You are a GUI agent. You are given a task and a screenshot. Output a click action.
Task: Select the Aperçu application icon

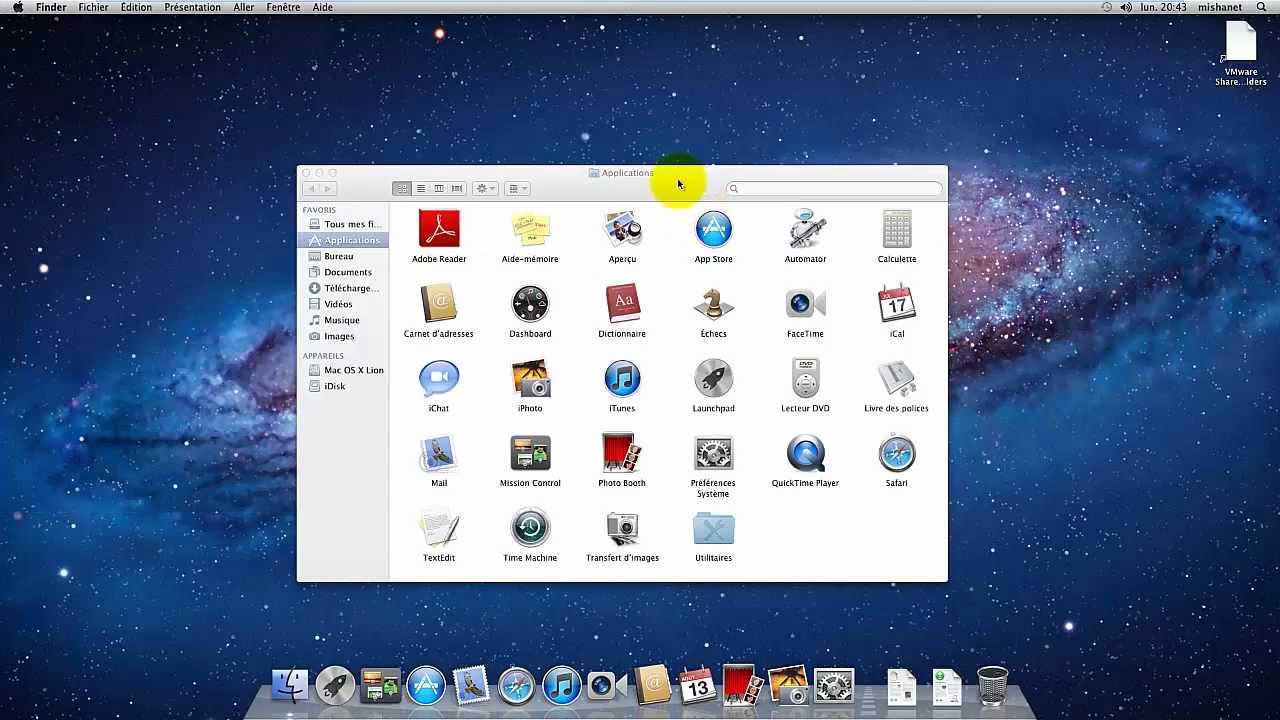pyautogui.click(x=622, y=230)
